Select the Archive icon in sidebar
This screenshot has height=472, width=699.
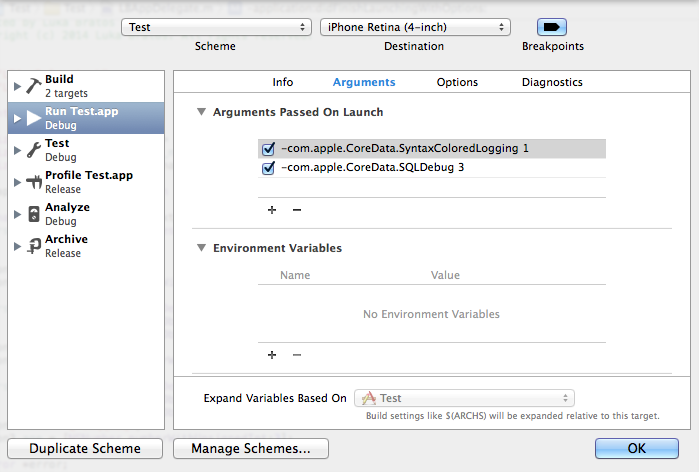point(33,246)
